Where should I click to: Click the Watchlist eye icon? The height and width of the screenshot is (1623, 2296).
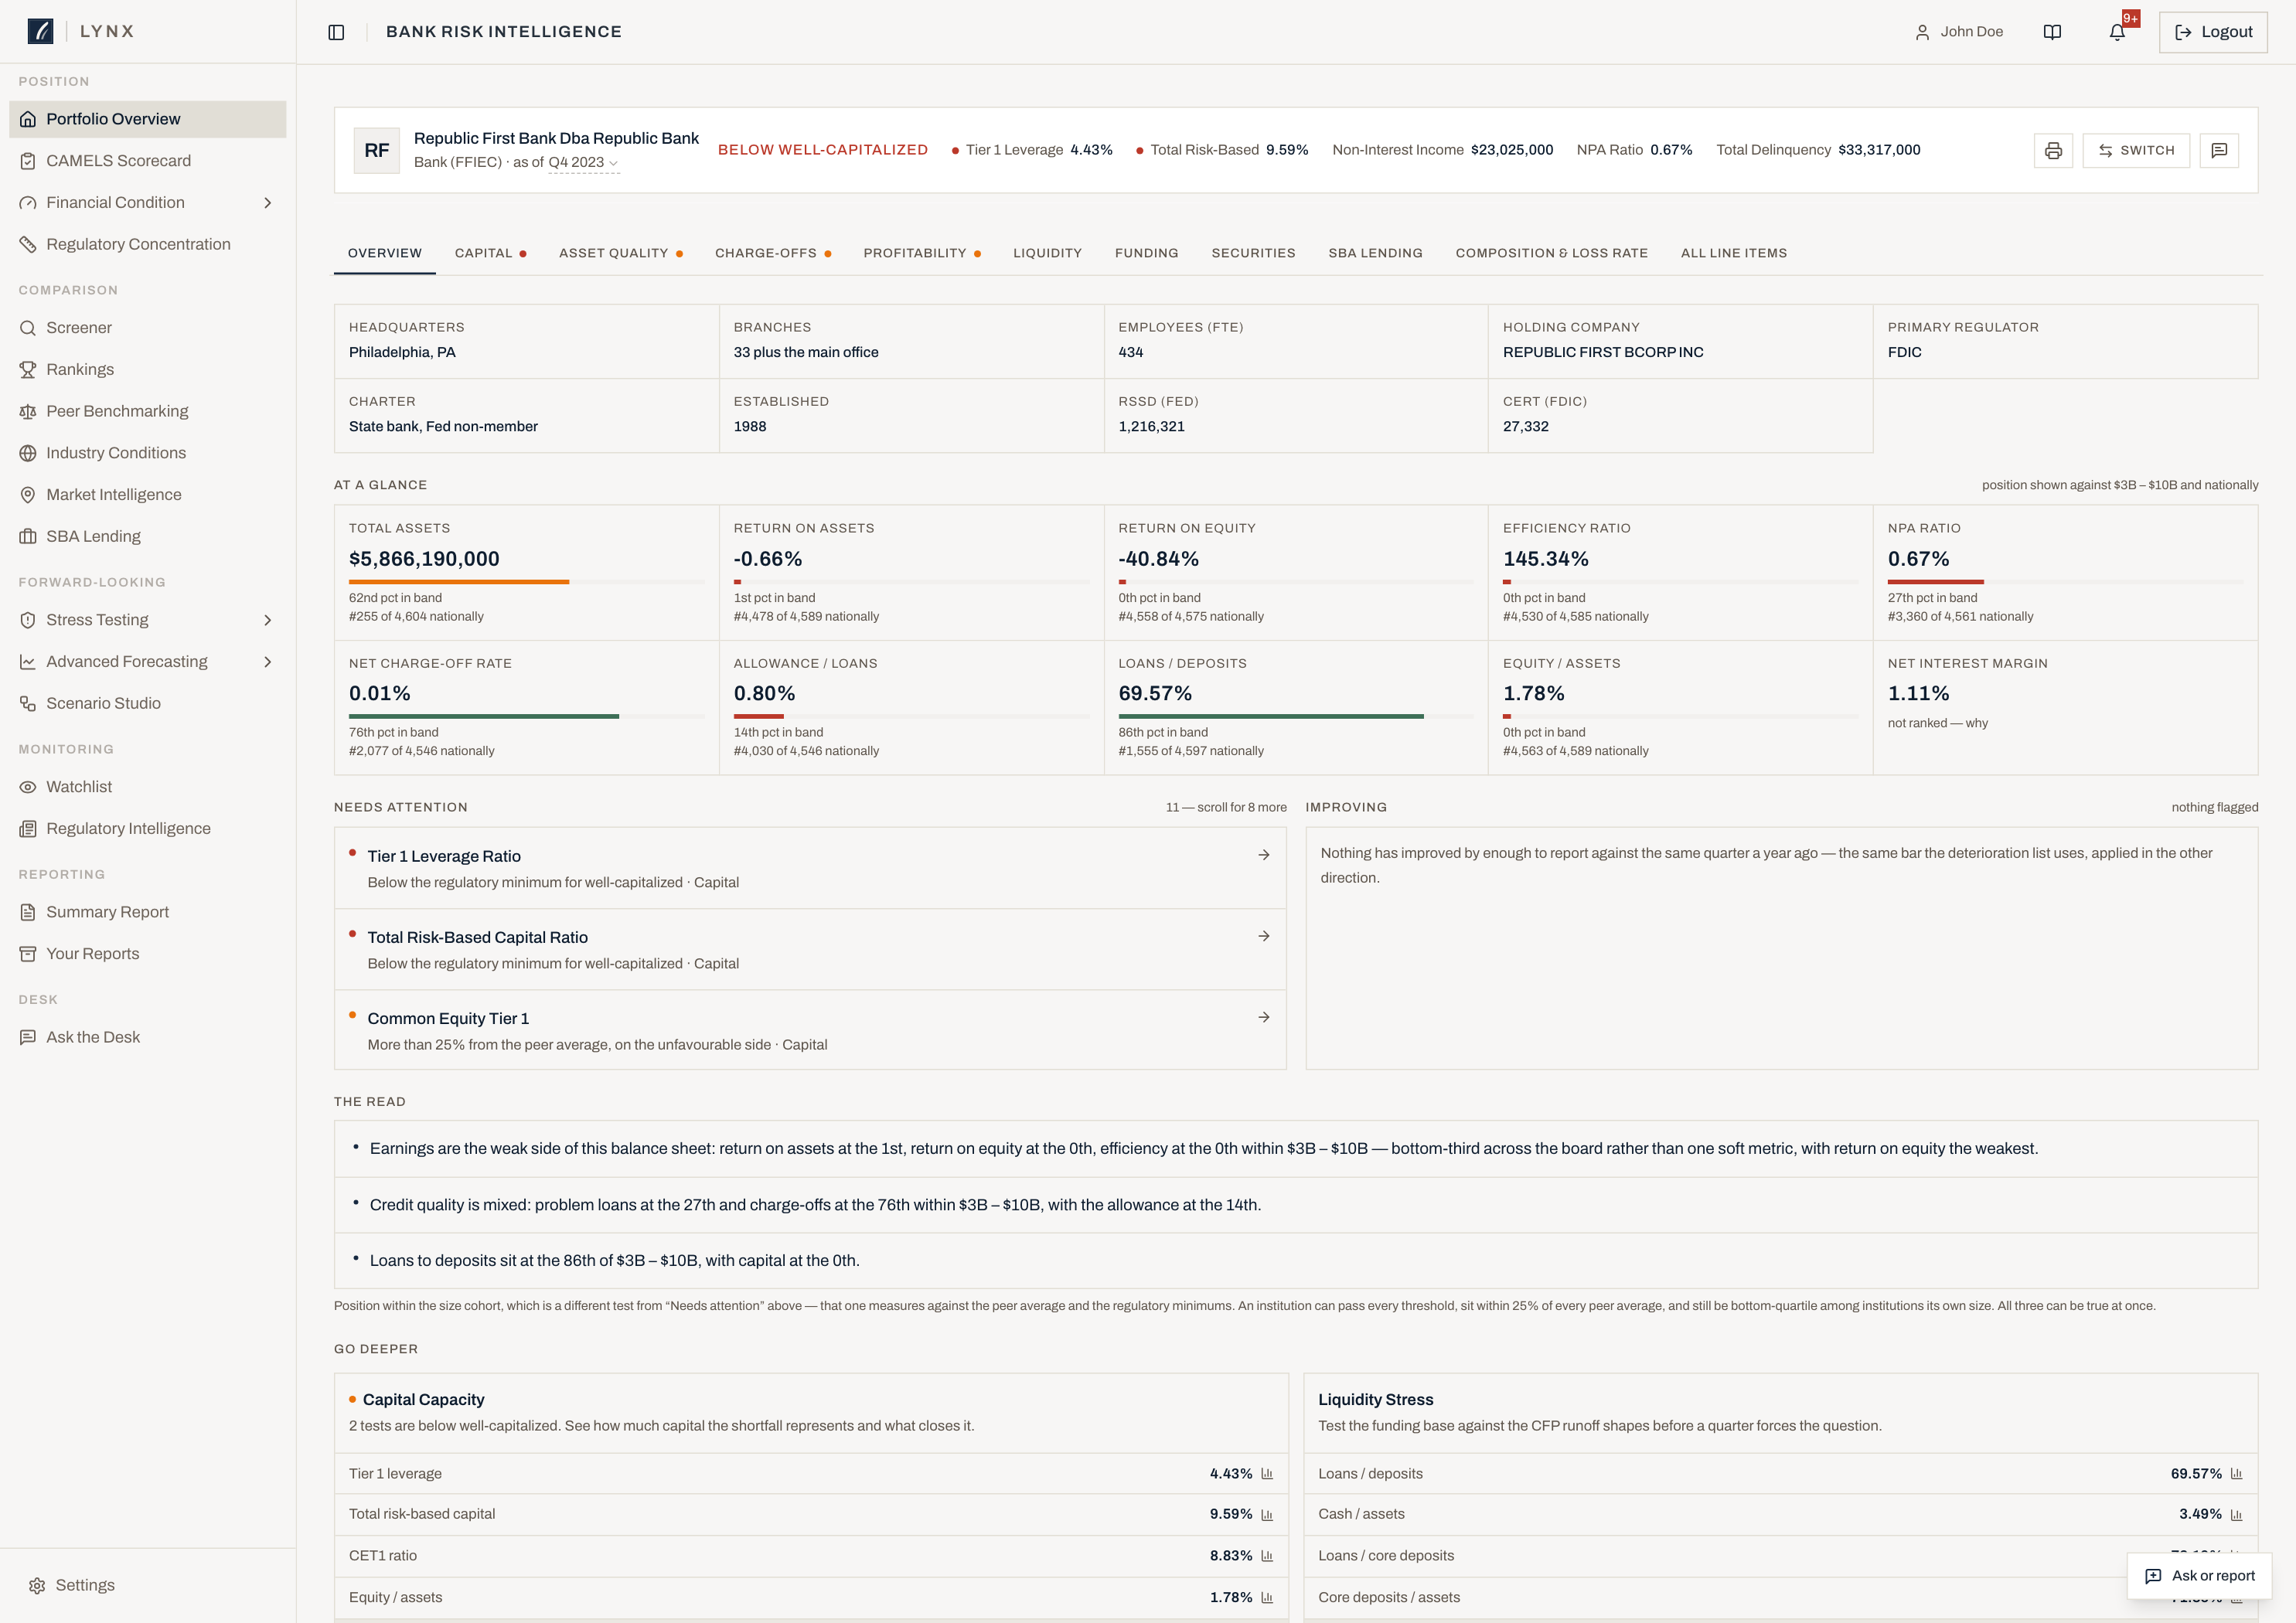click(x=28, y=787)
